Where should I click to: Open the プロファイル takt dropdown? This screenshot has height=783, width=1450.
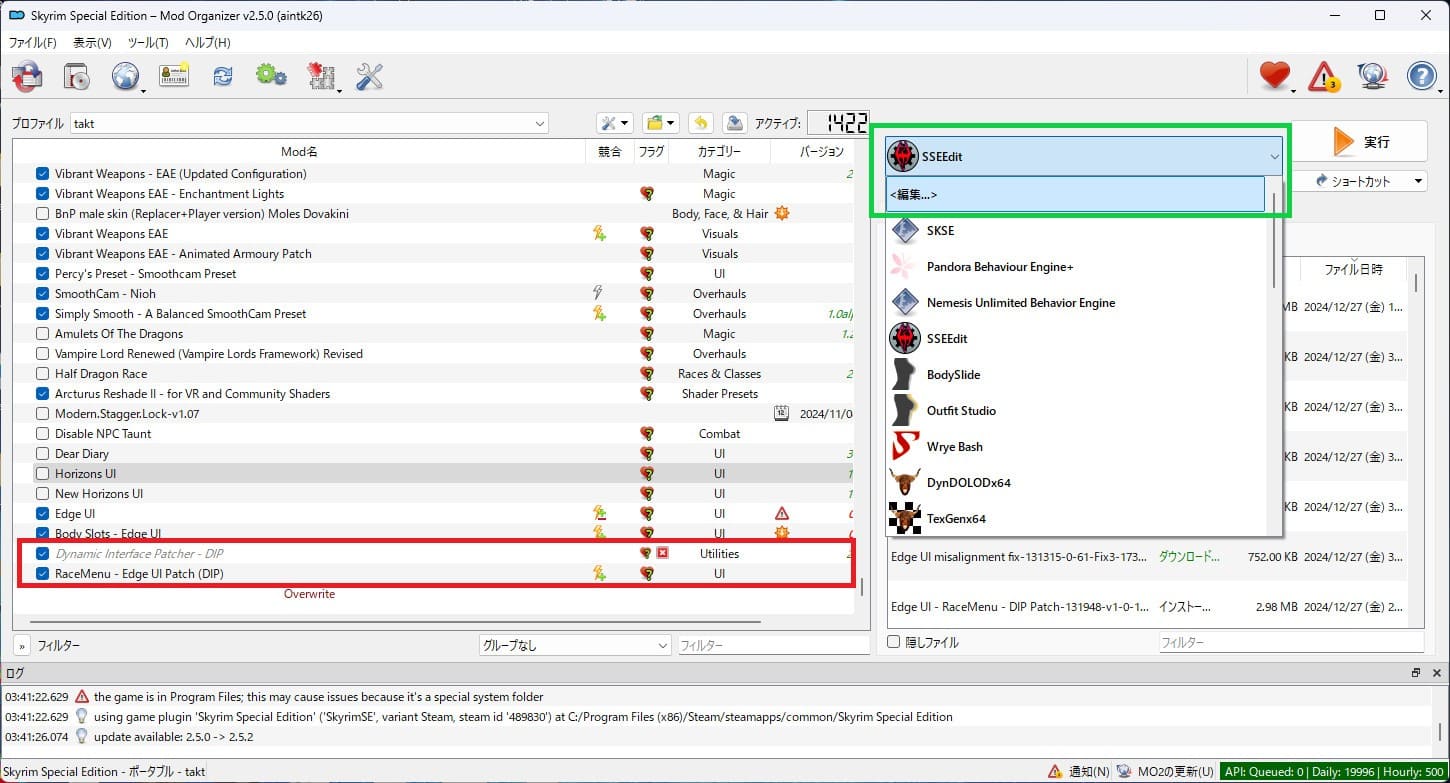tap(309, 124)
